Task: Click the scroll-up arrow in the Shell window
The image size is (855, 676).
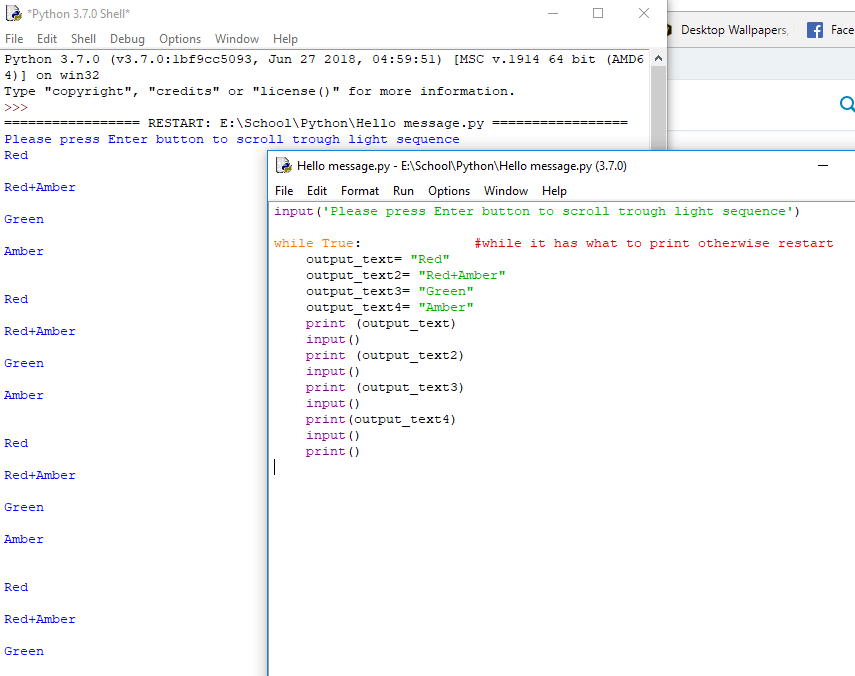Action: [x=658, y=57]
